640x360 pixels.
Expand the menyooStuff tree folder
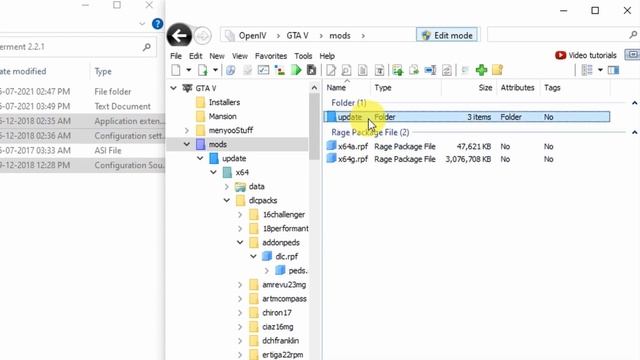(x=187, y=130)
